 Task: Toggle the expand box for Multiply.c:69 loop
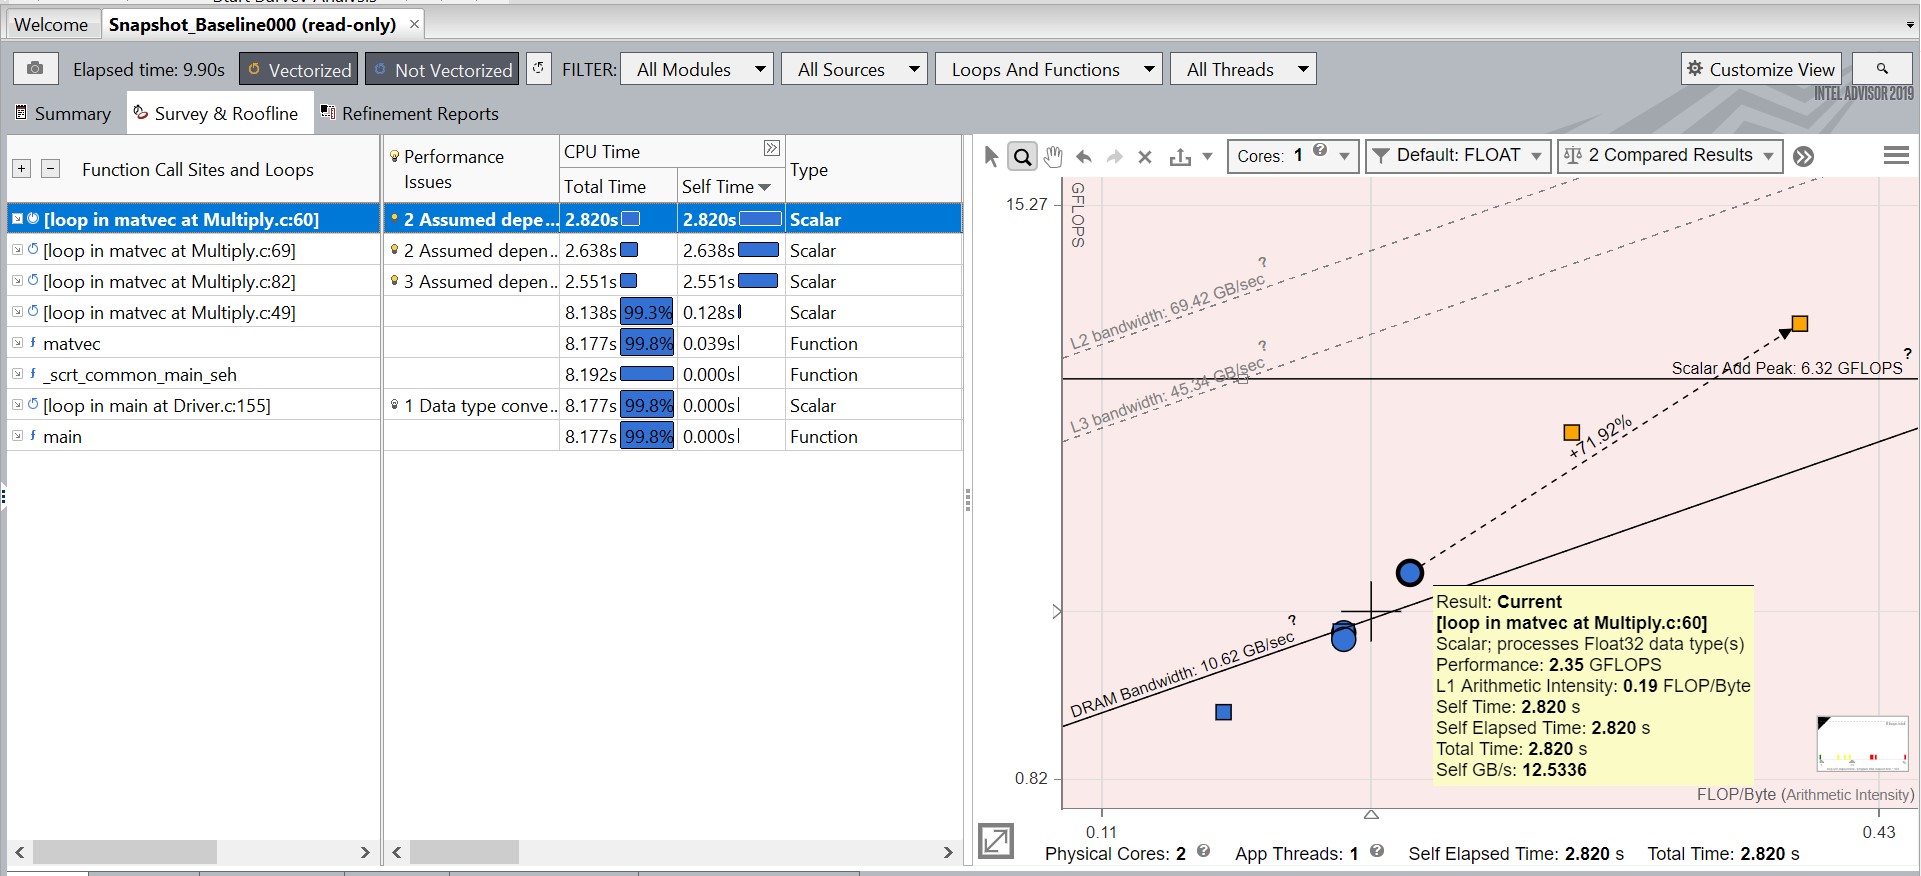[x=17, y=250]
